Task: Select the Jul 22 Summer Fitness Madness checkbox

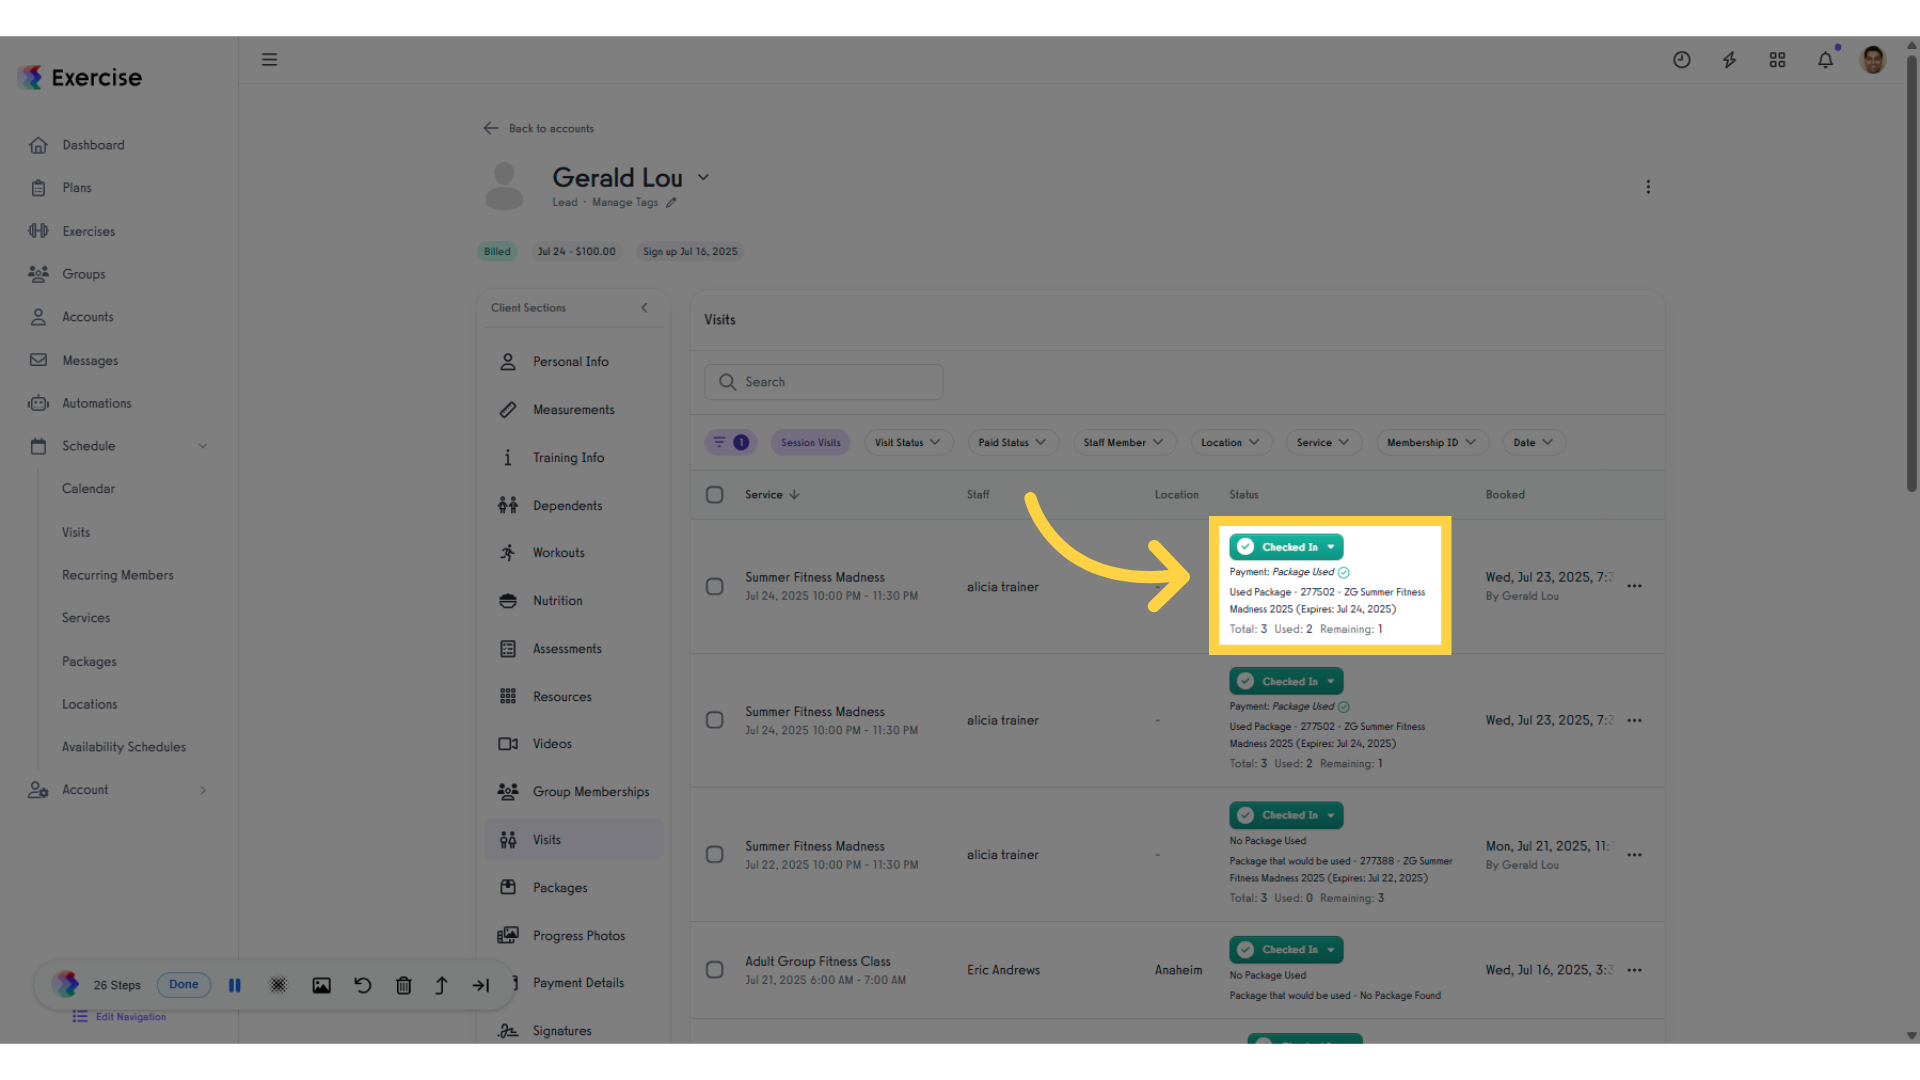Action: [x=714, y=855]
